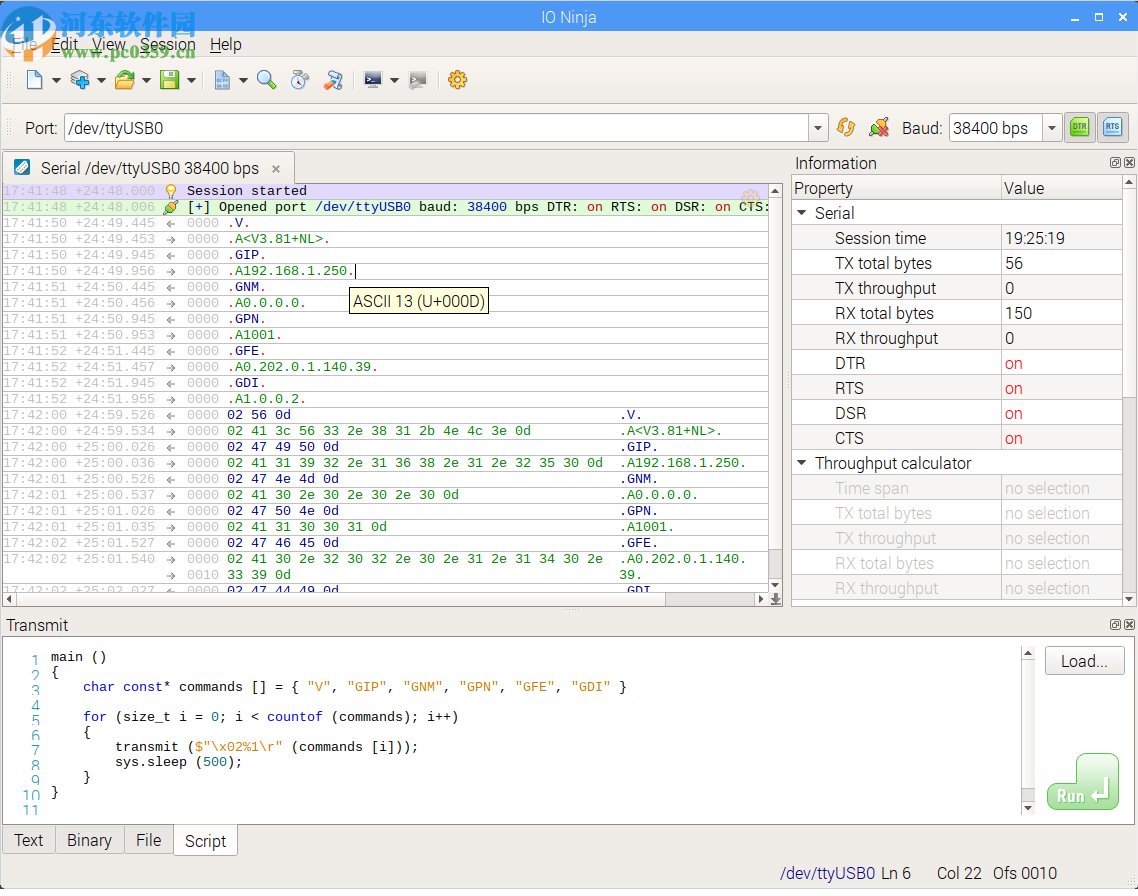Close the Serial /dev/ttyUSB0 session tab

click(276, 169)
